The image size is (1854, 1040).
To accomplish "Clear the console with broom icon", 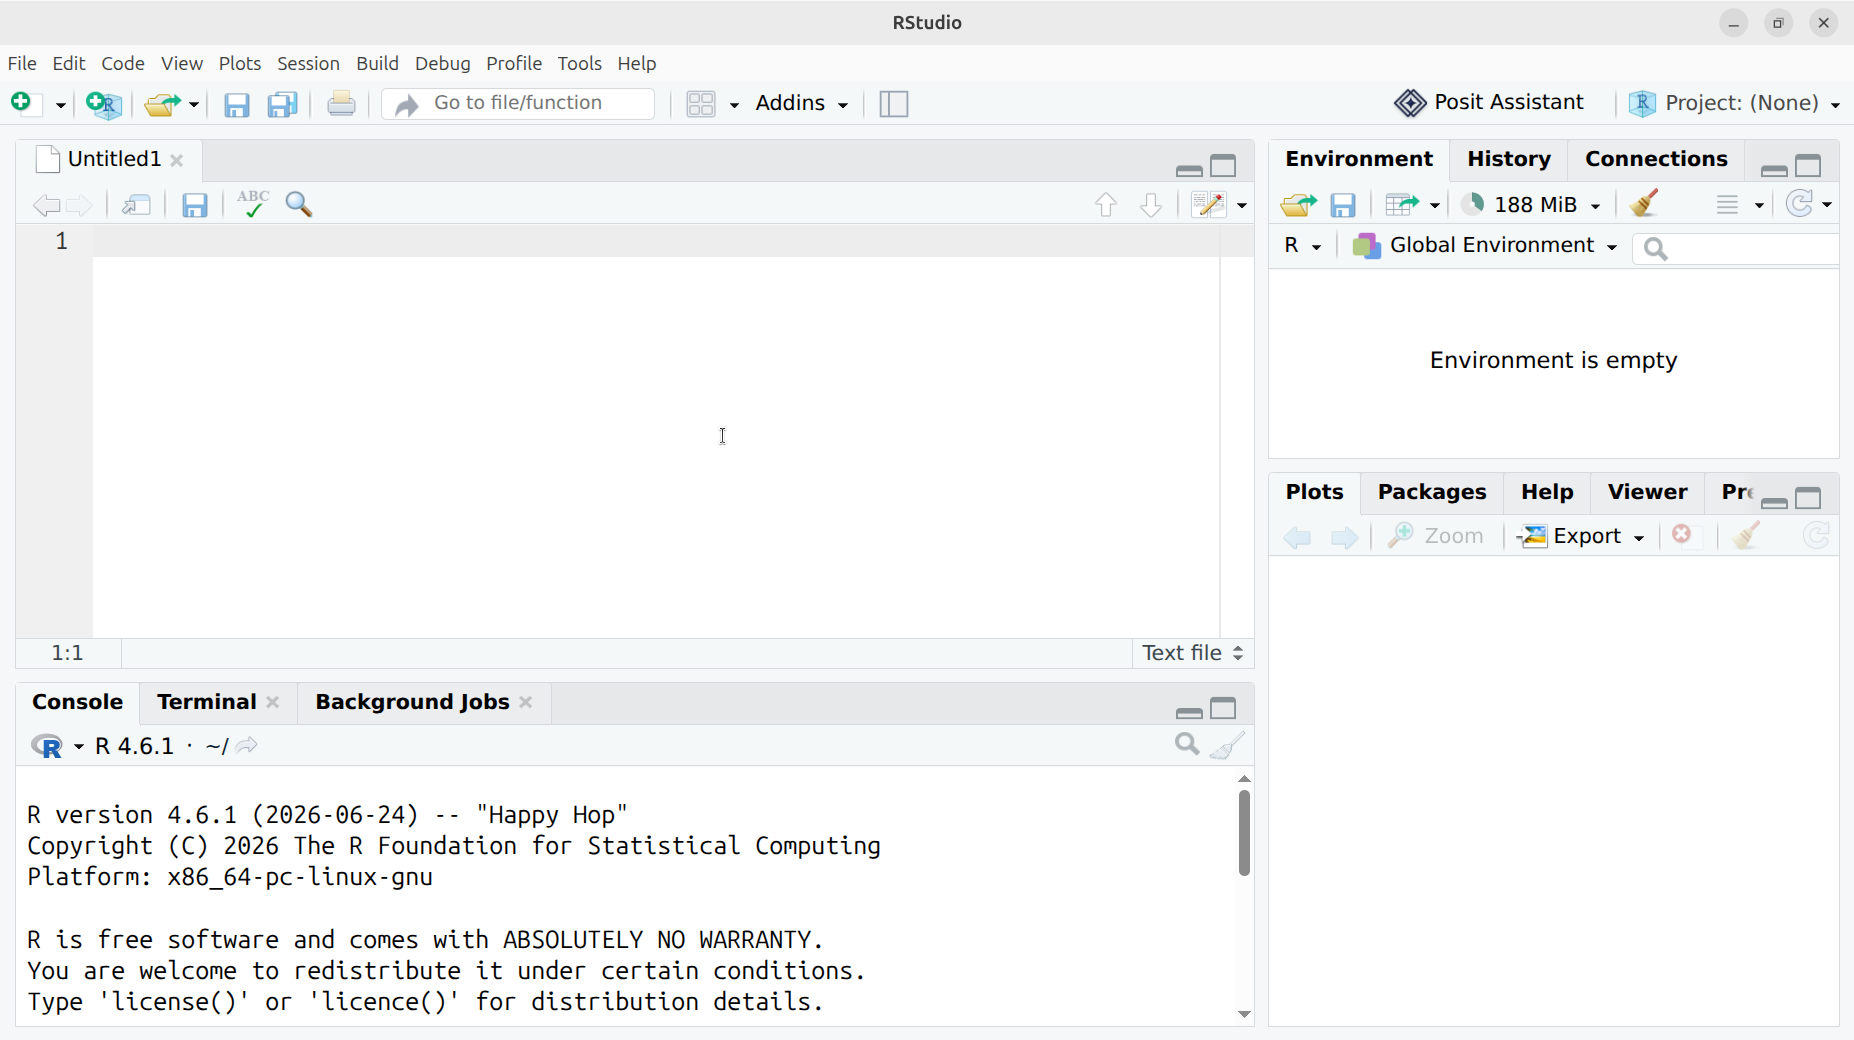I will tap(1229, 745).
